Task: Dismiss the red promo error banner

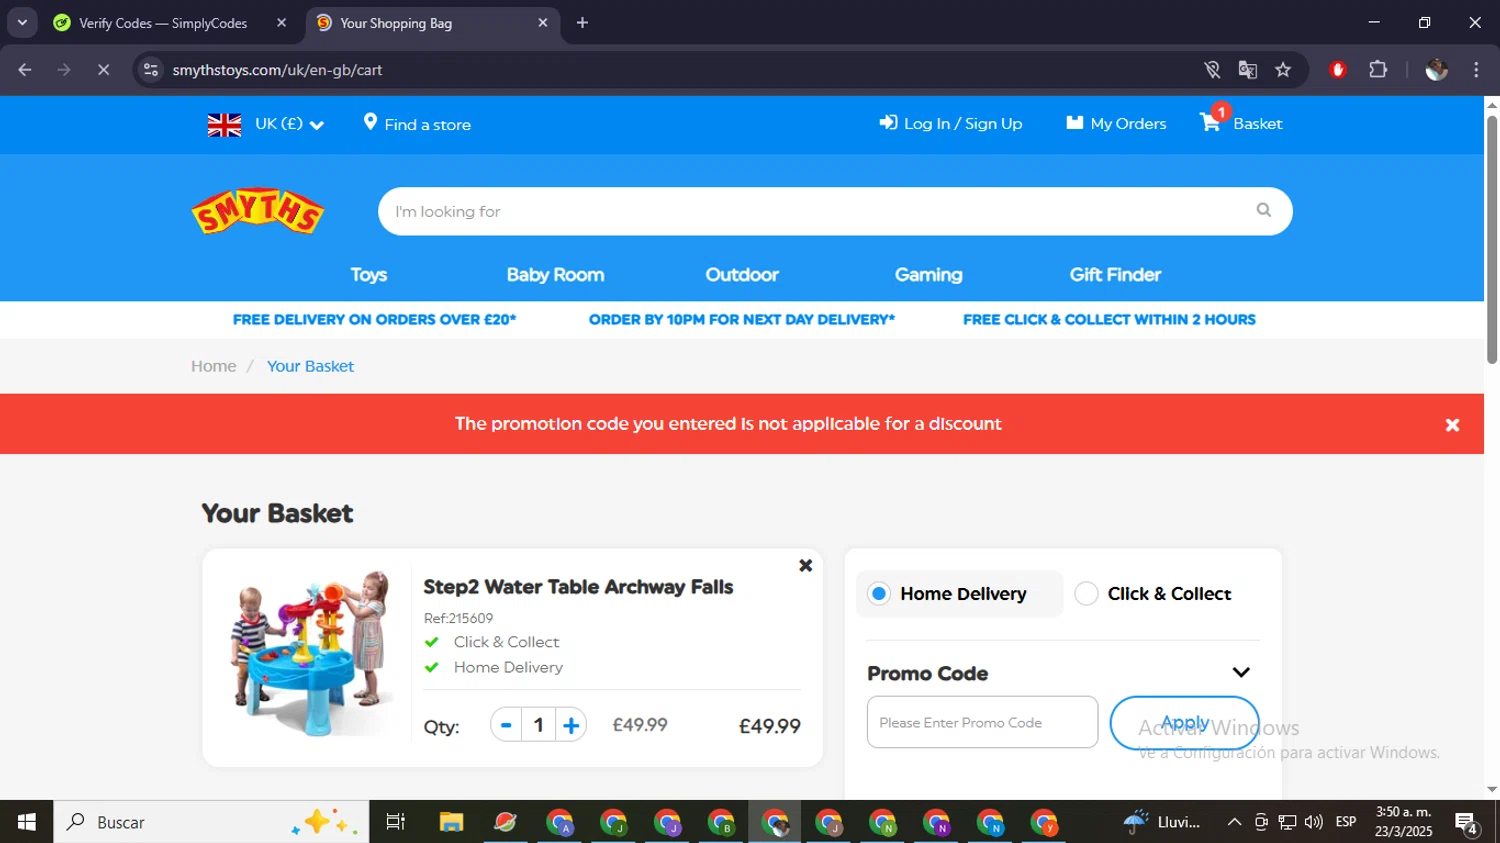Action: (1452, 425)
